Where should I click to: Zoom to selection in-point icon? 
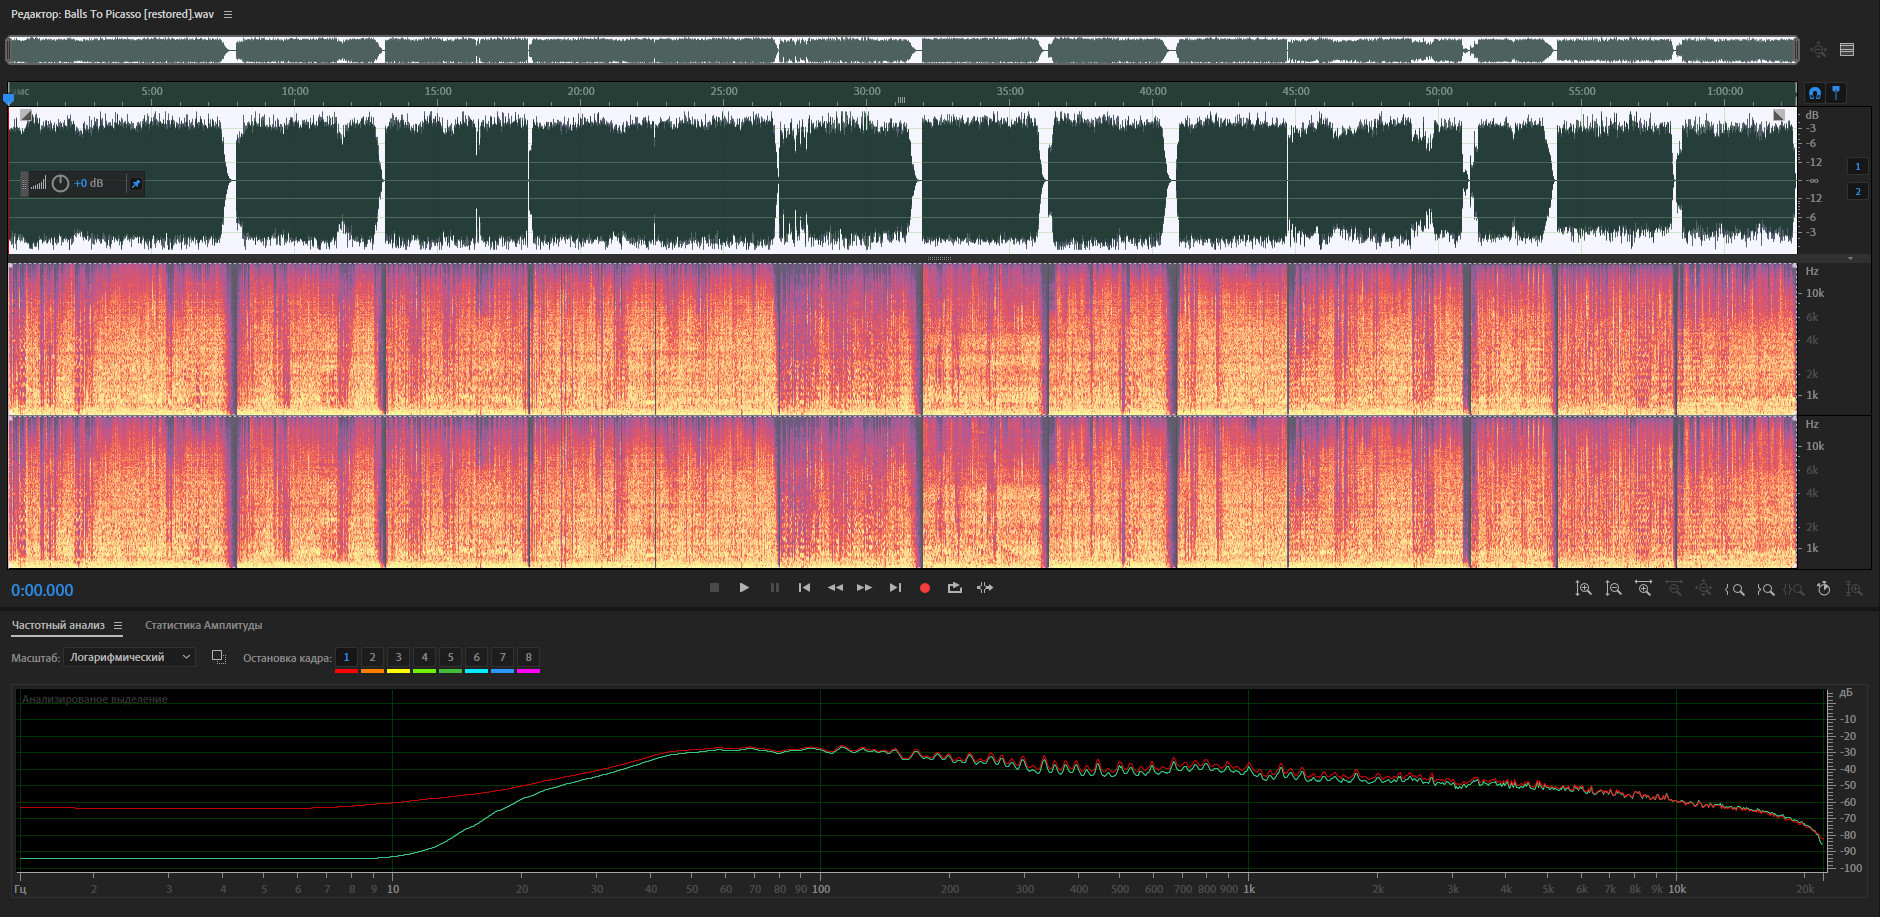tap(1735, 589)
